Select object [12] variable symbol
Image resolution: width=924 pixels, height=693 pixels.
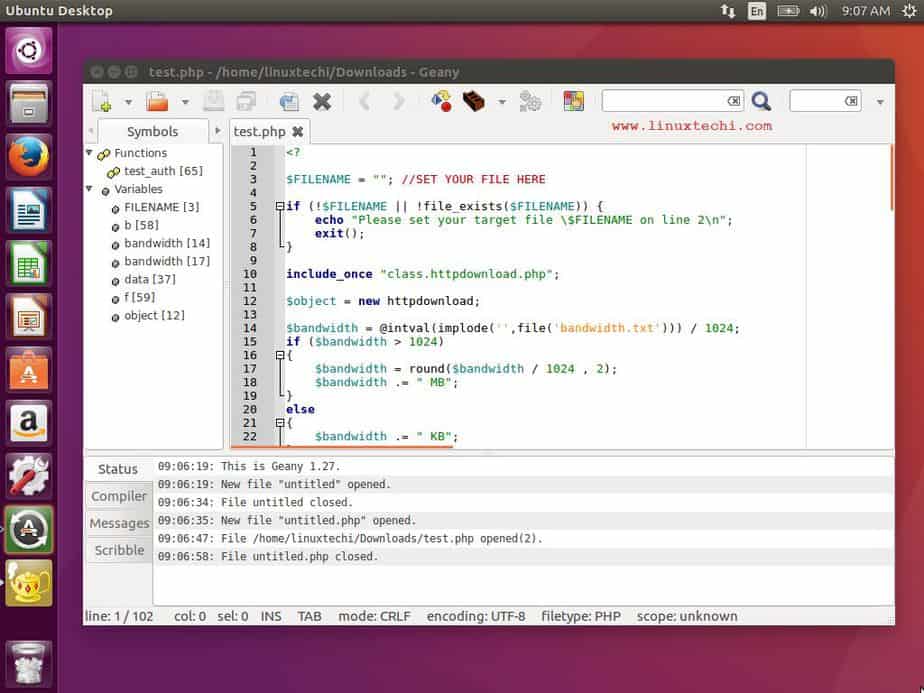(154, 315)
